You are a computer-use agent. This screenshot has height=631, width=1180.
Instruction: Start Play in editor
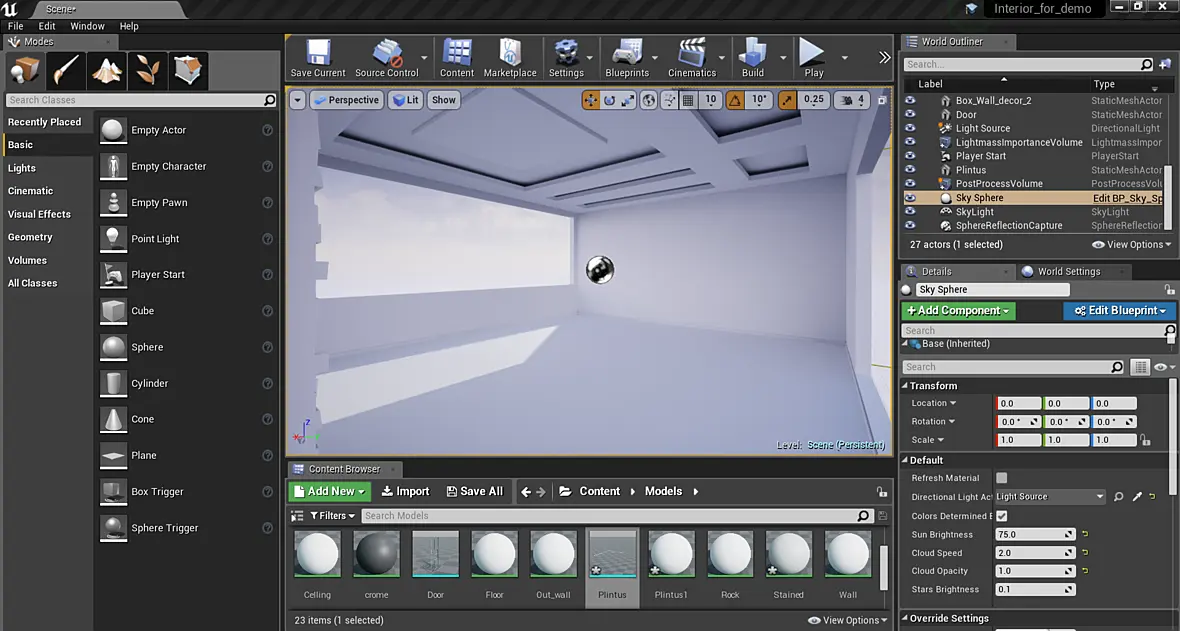click(x=813, y=59)
